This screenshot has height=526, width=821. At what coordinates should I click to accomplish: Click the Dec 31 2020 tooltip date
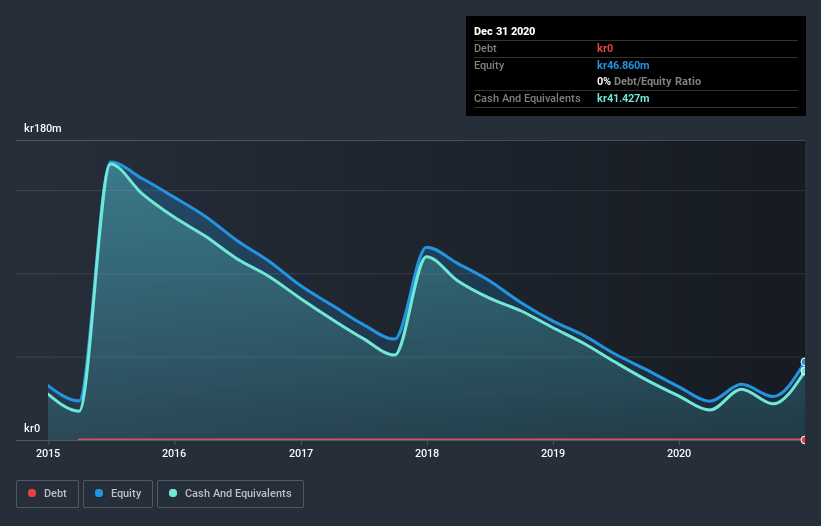click(x=504, y=31)
